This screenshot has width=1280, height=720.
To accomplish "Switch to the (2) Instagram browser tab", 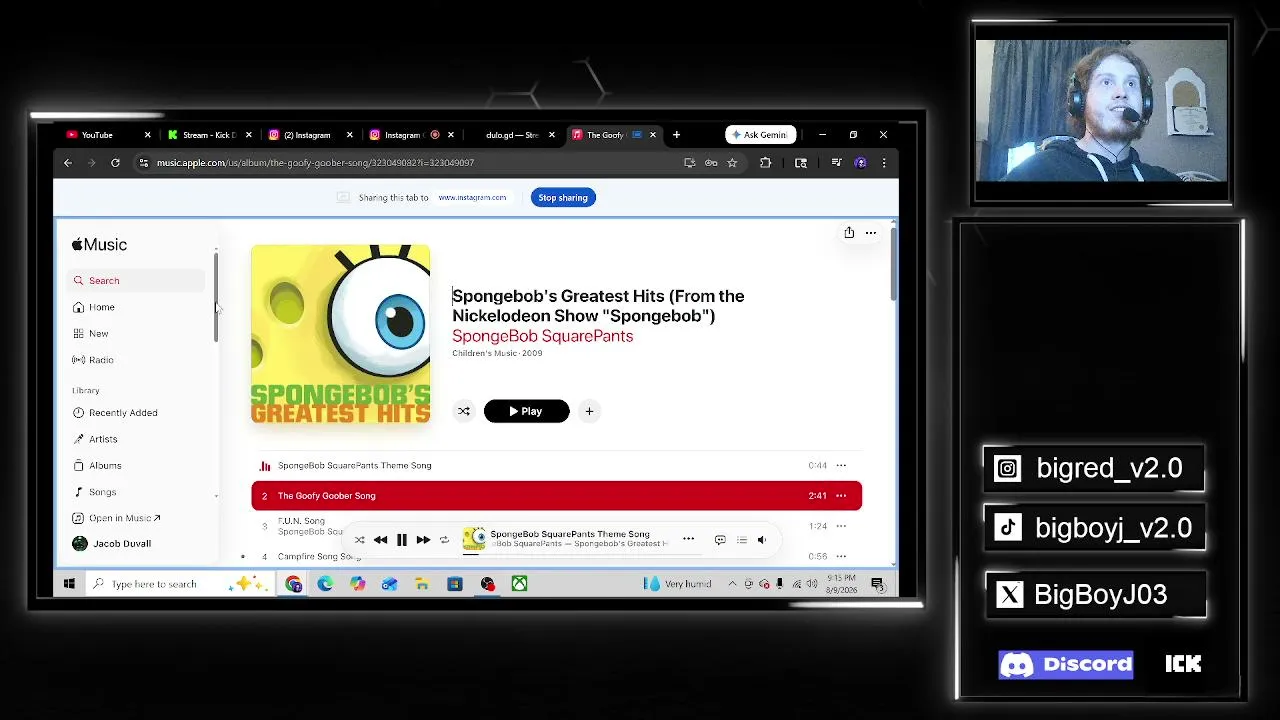I will (309, 135).
